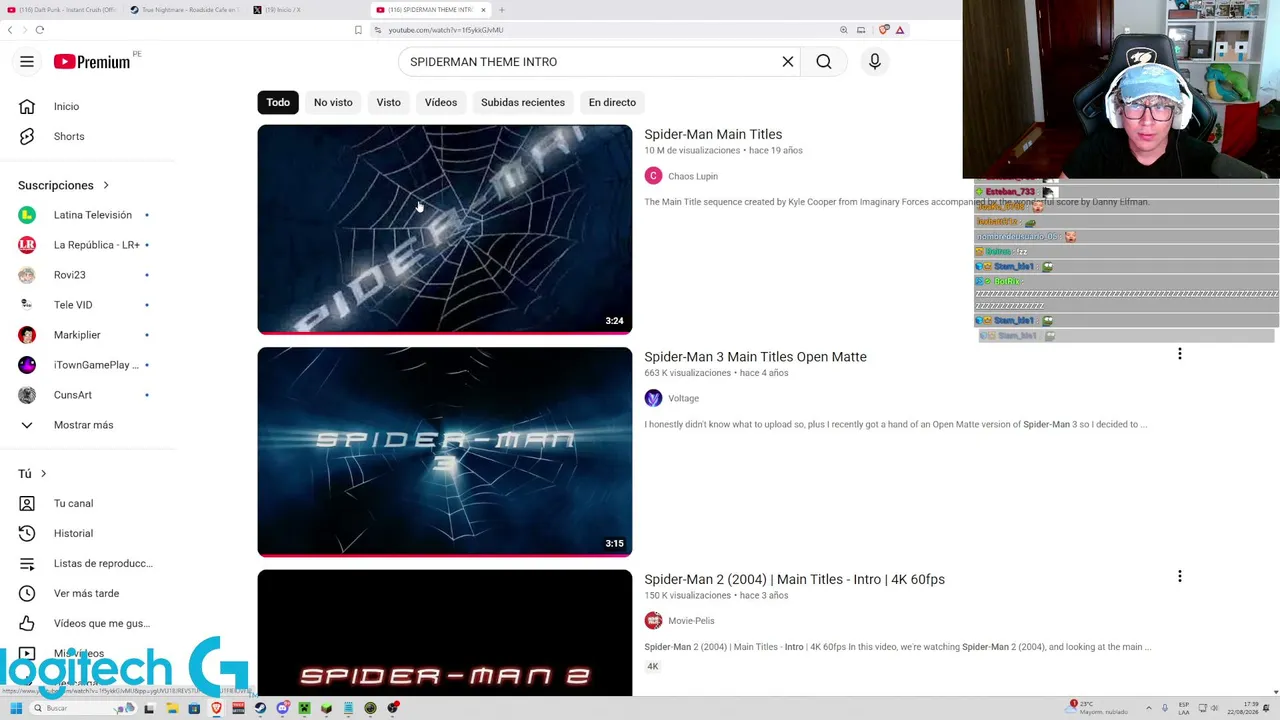Switch to the True Nightmare Roadside Cafe tab
Viewport: 1280px width, 720px height.
185,10
